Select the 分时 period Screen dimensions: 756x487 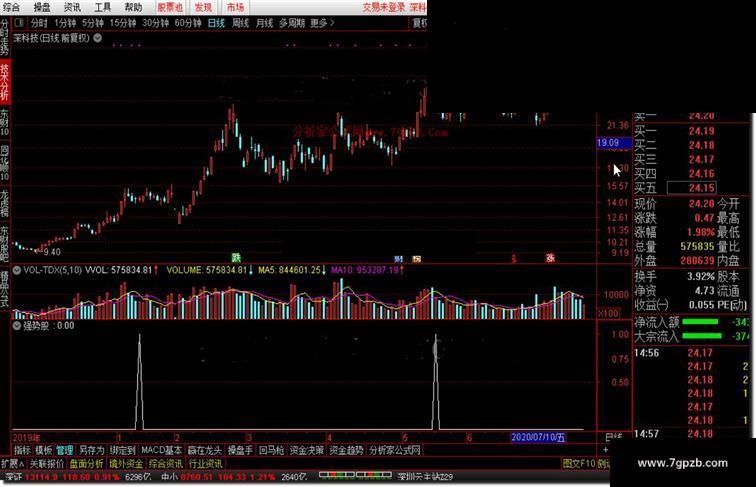click(39, 23)
